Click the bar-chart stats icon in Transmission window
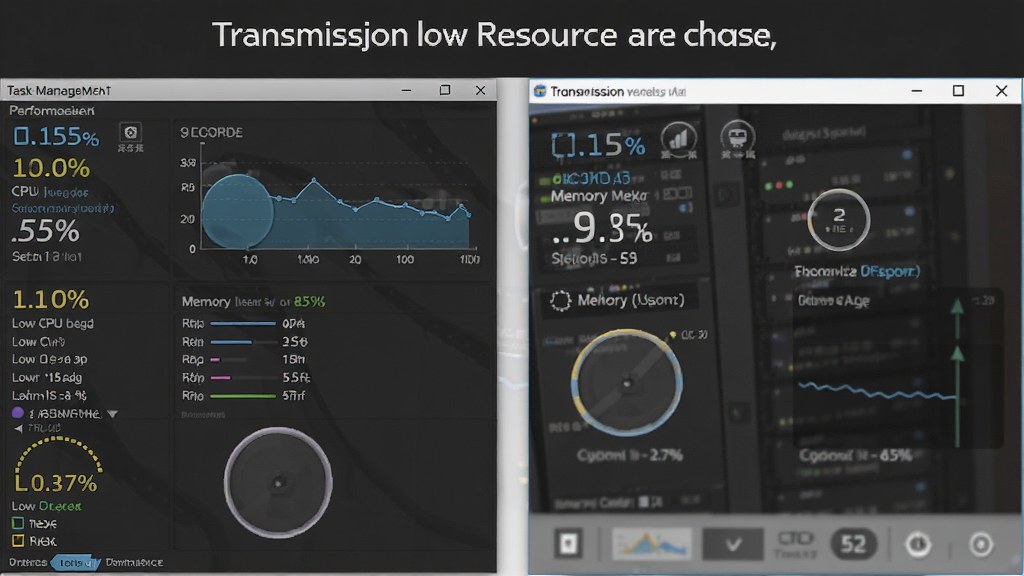This screenshot has height=576, width=1024. 679,138
